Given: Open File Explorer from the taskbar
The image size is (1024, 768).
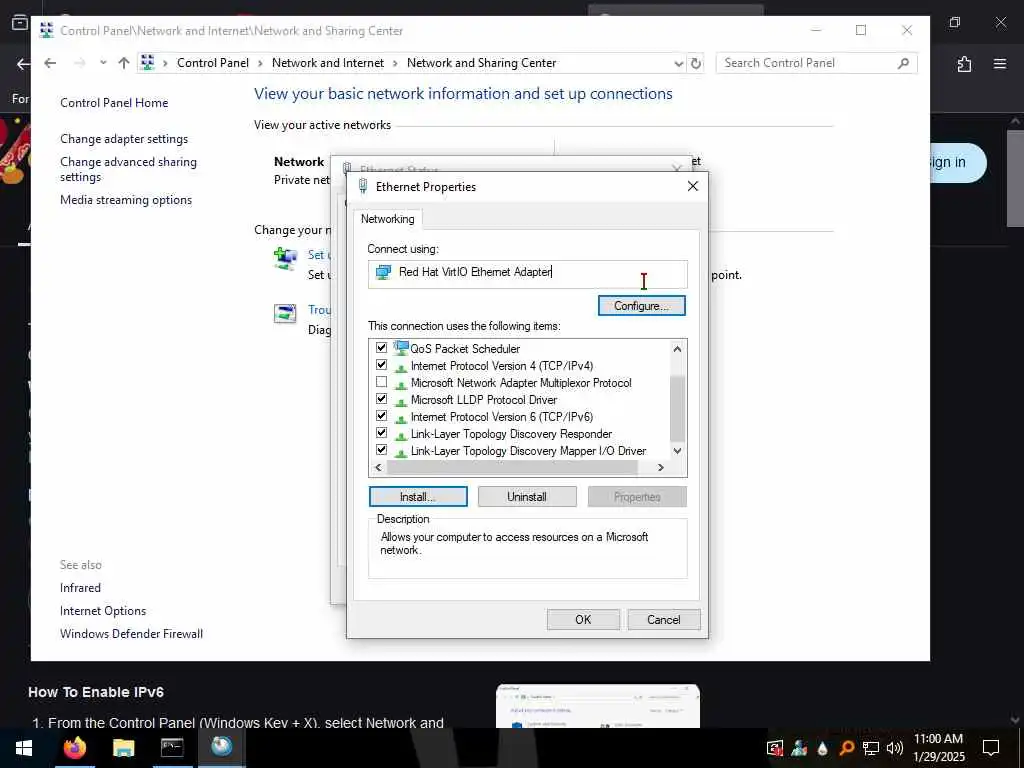Looking at the screenshot, I should [123, 747].
